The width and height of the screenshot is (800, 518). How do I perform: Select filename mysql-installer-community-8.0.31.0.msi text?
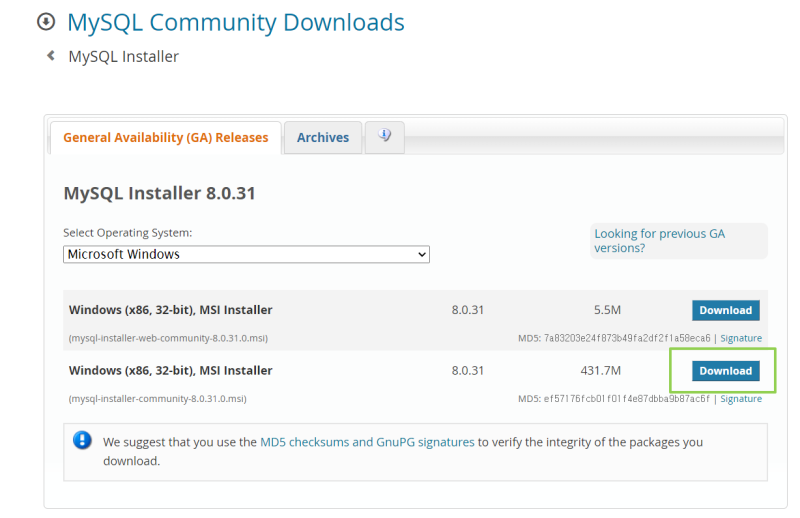158,399
